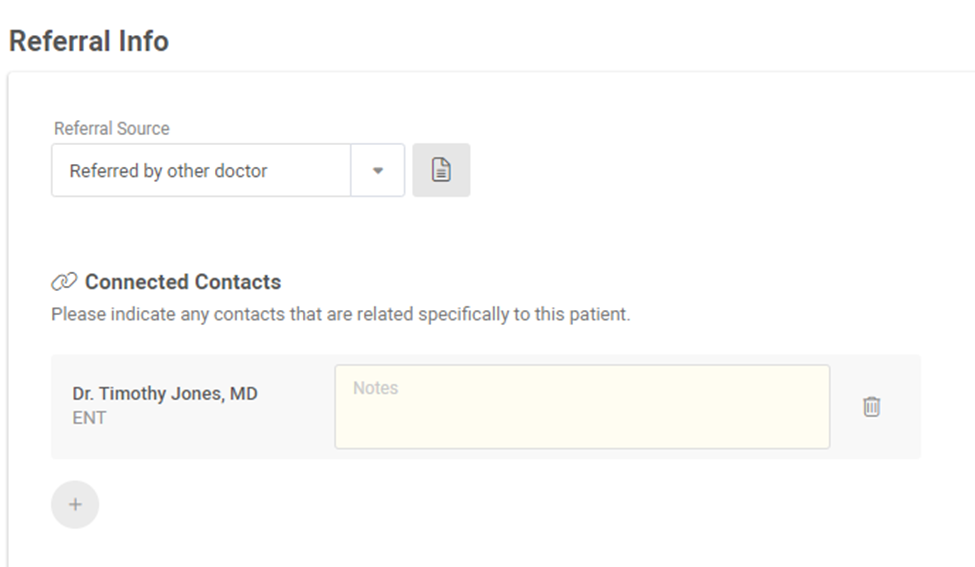This screenshot has width=975, height=567.
Task: Click the Referral Source field label
Action: point(111,128)
